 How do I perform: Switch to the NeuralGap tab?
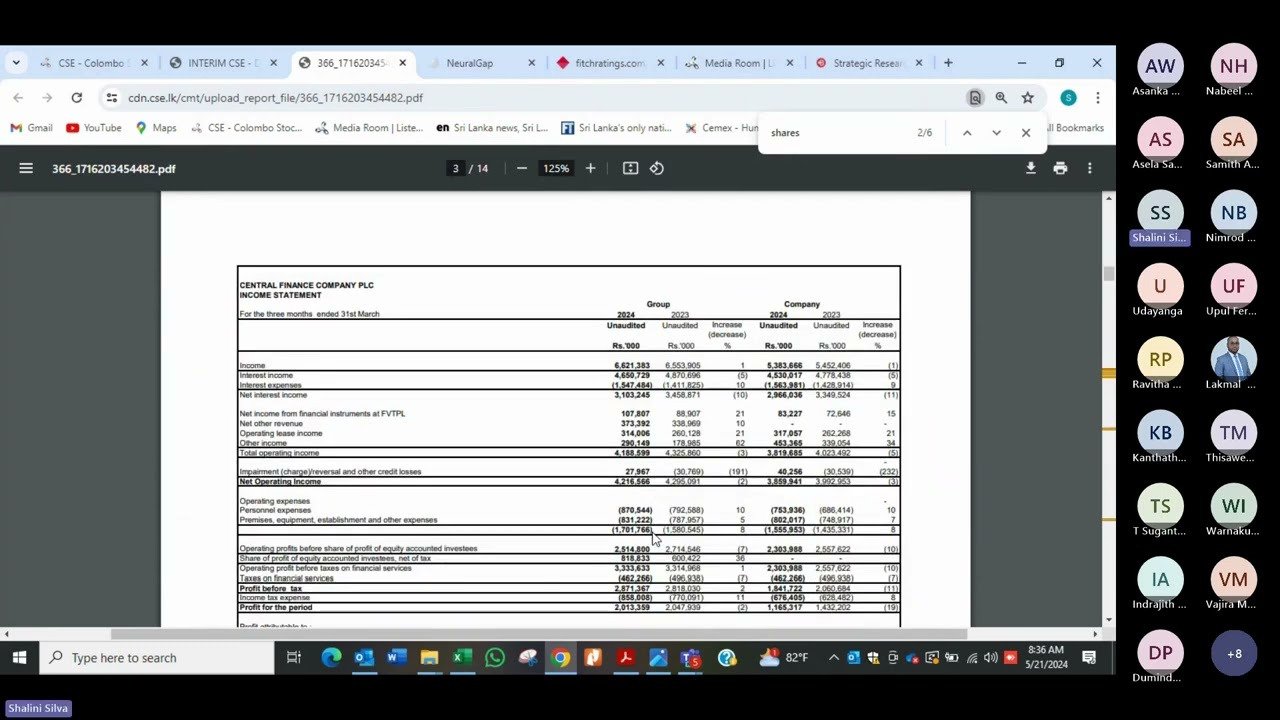(470, 61)
